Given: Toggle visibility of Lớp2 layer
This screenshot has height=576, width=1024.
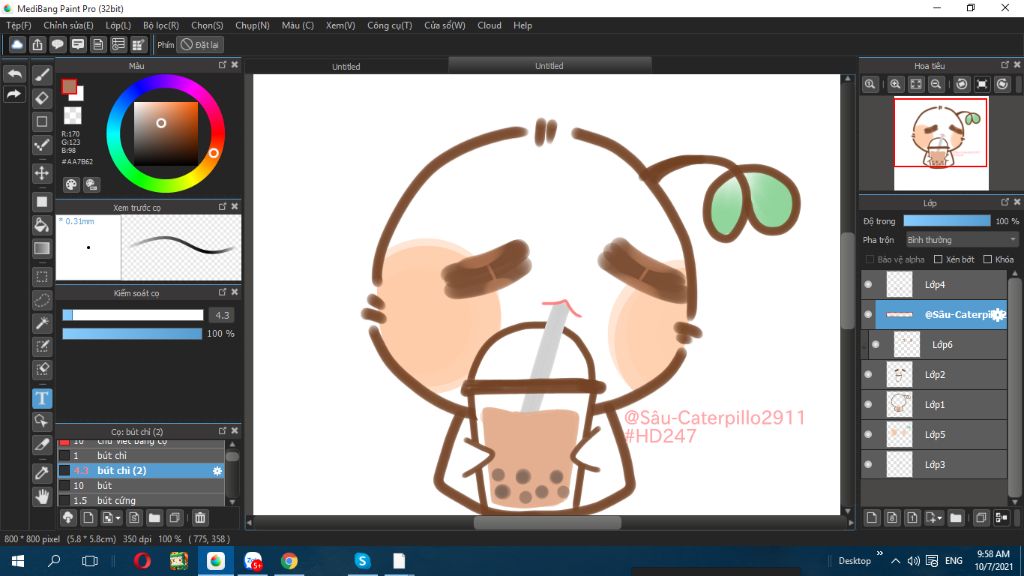Looking at the screenshot, I should coord(868,374).
